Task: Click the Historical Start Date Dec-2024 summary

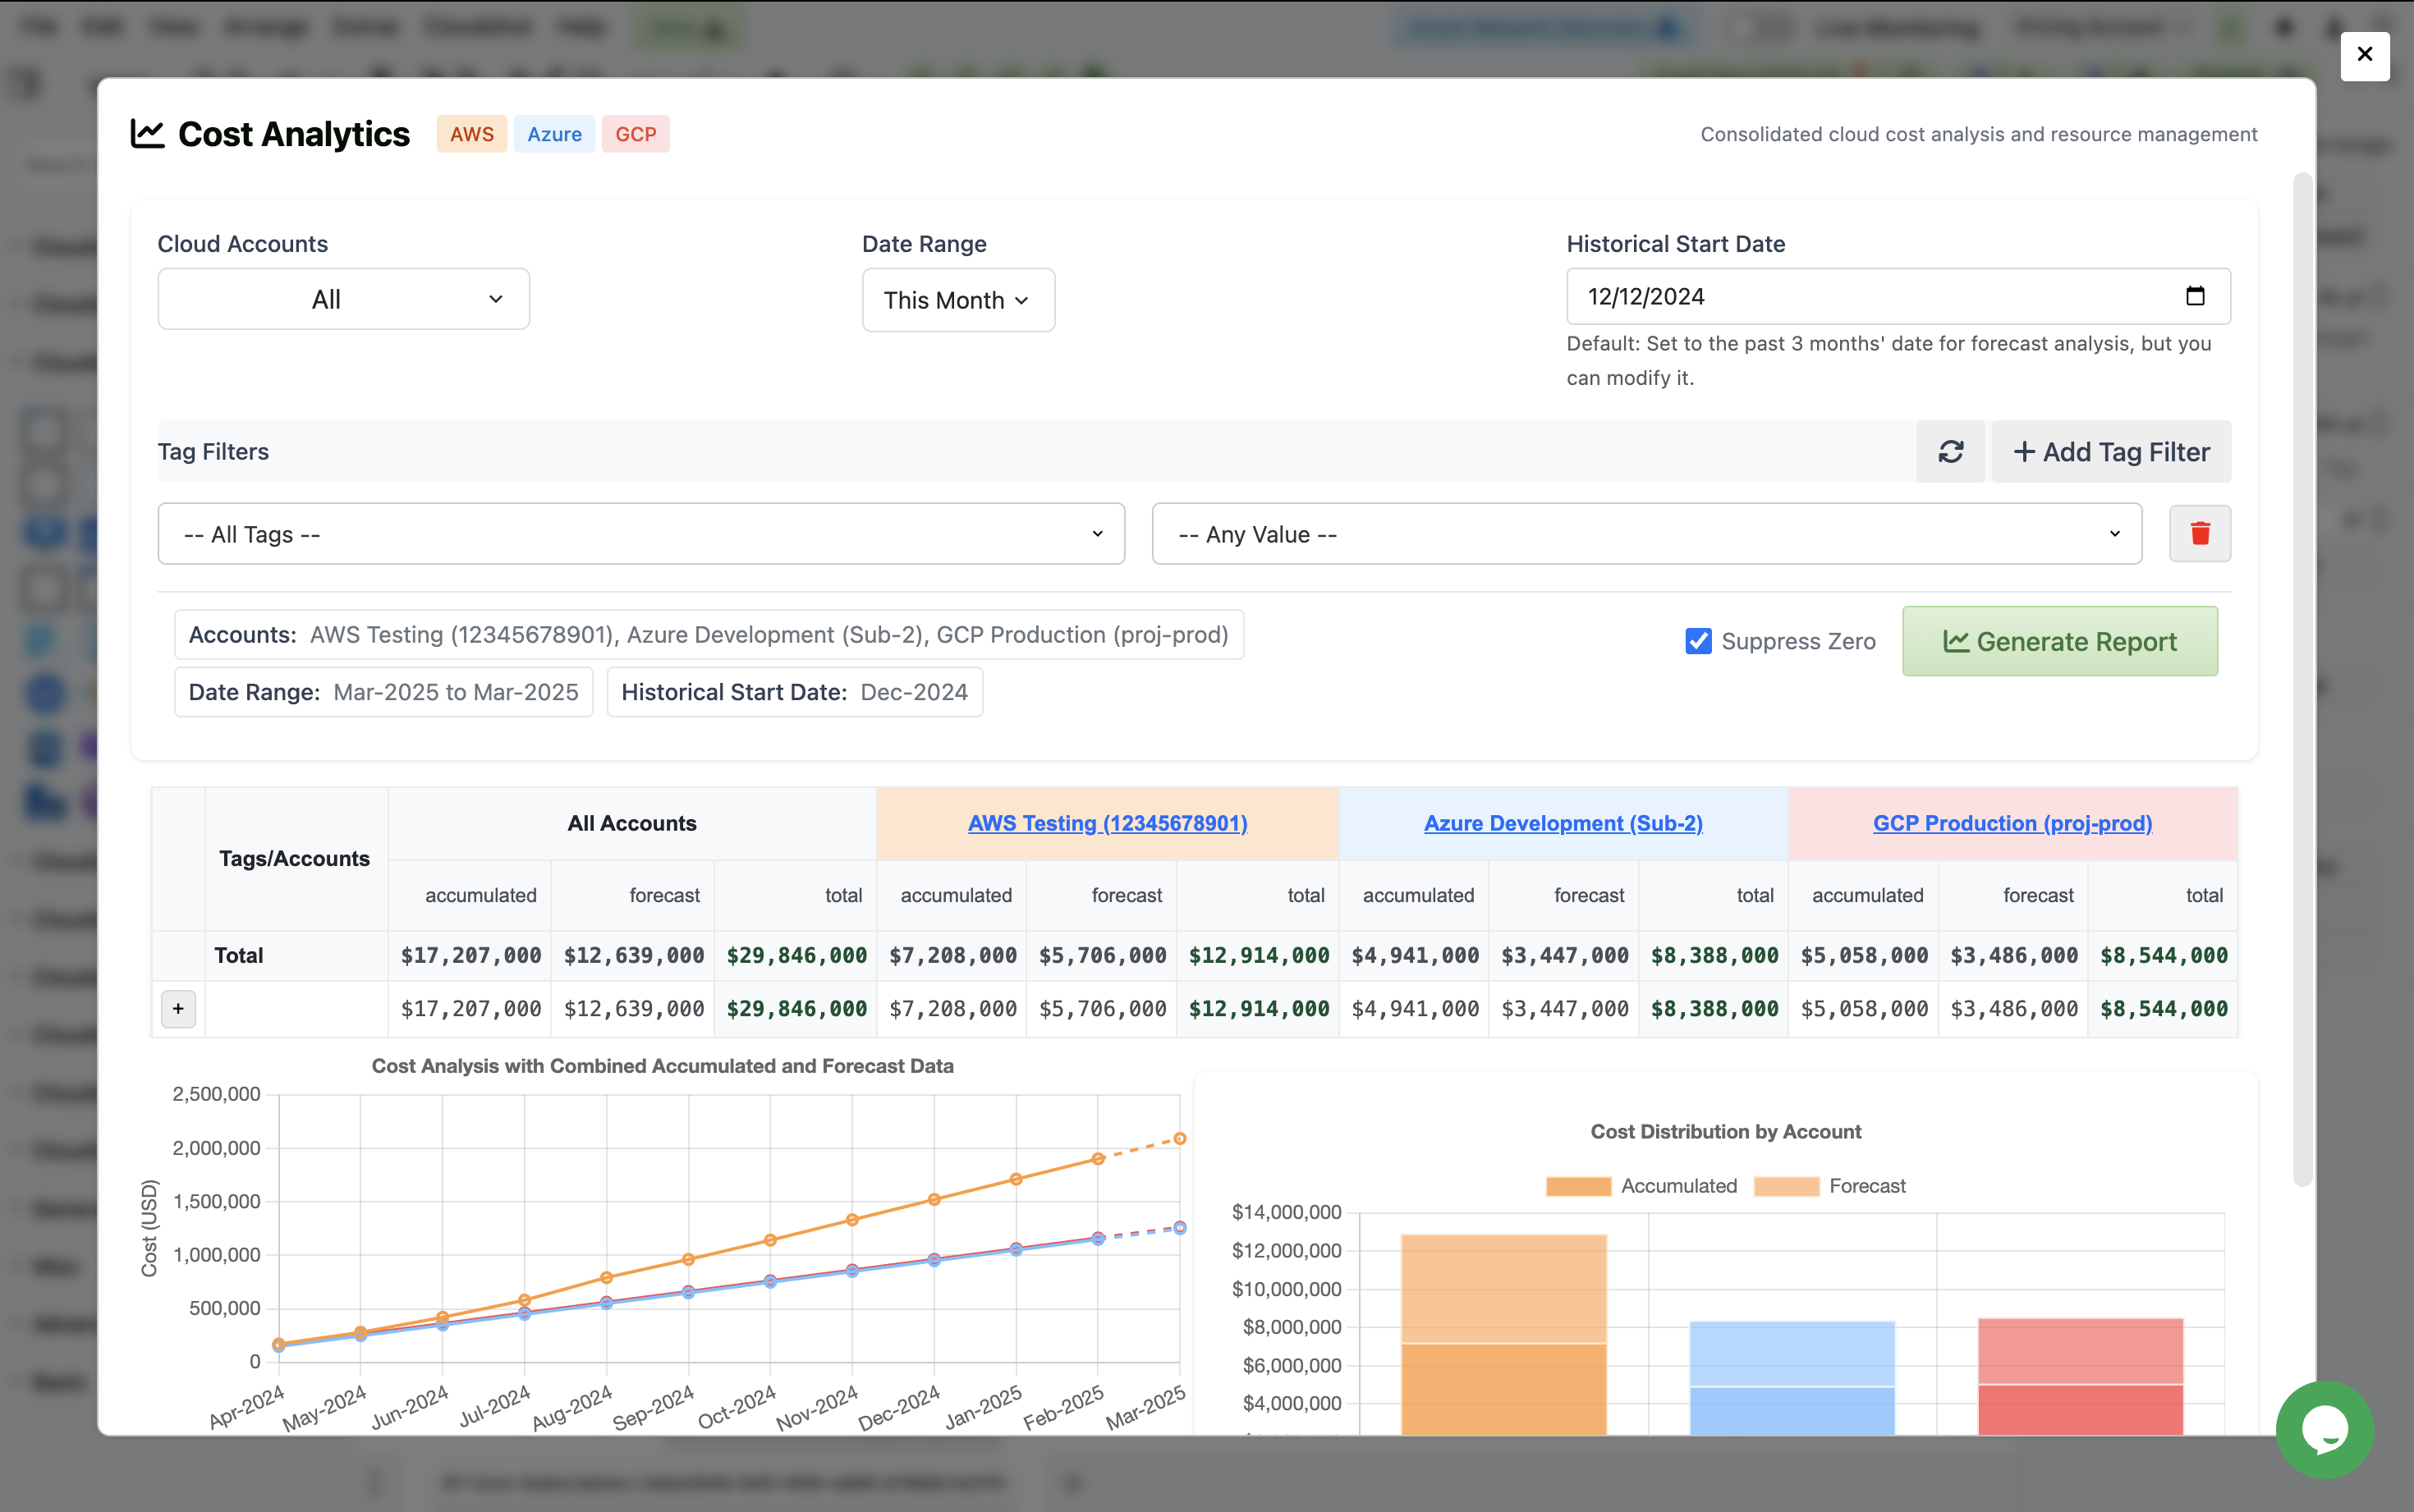Action: [x=795, y=692]
